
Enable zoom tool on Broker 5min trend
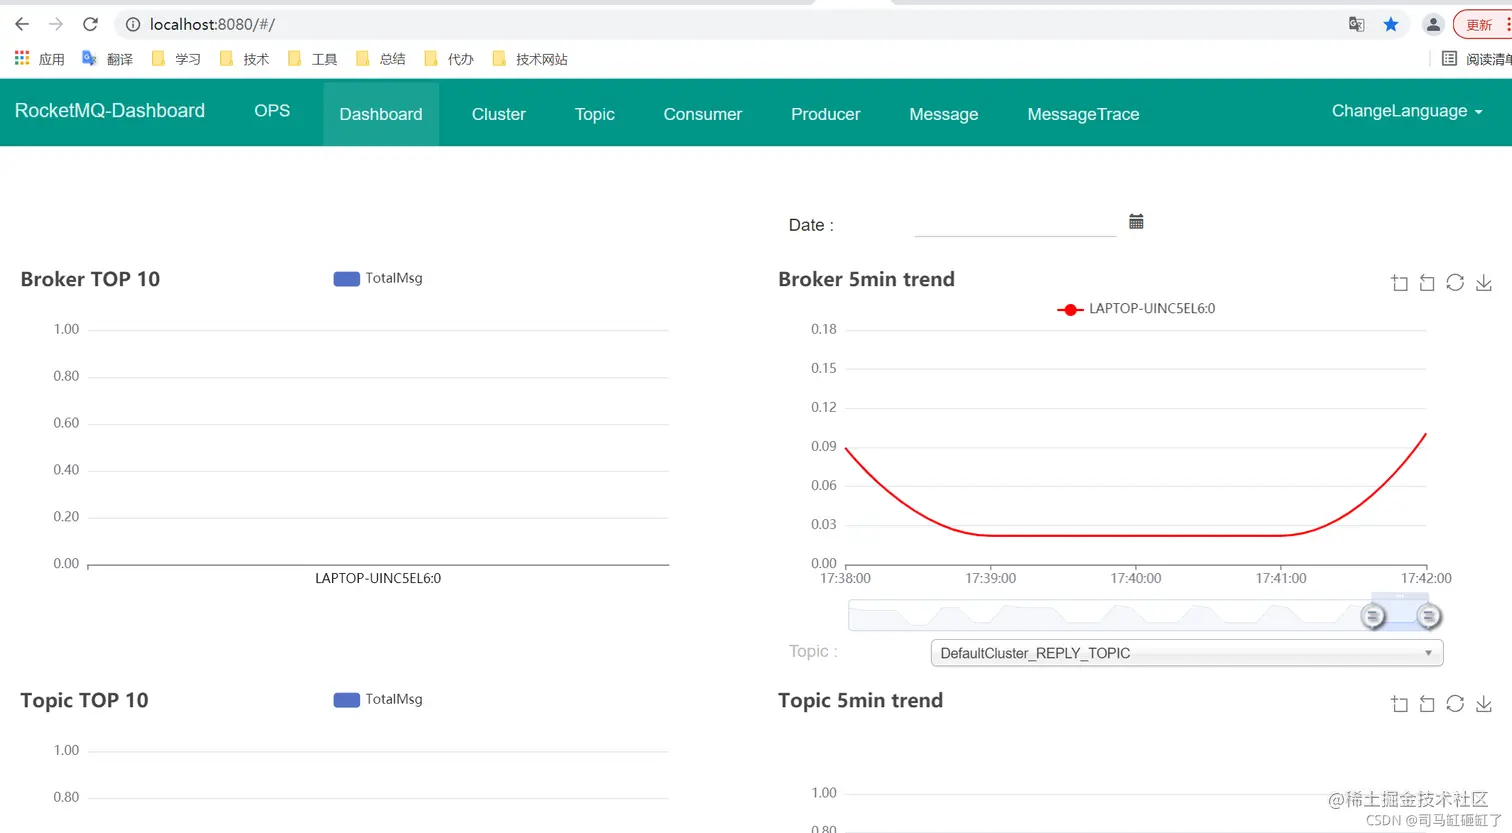point(1399,283)
